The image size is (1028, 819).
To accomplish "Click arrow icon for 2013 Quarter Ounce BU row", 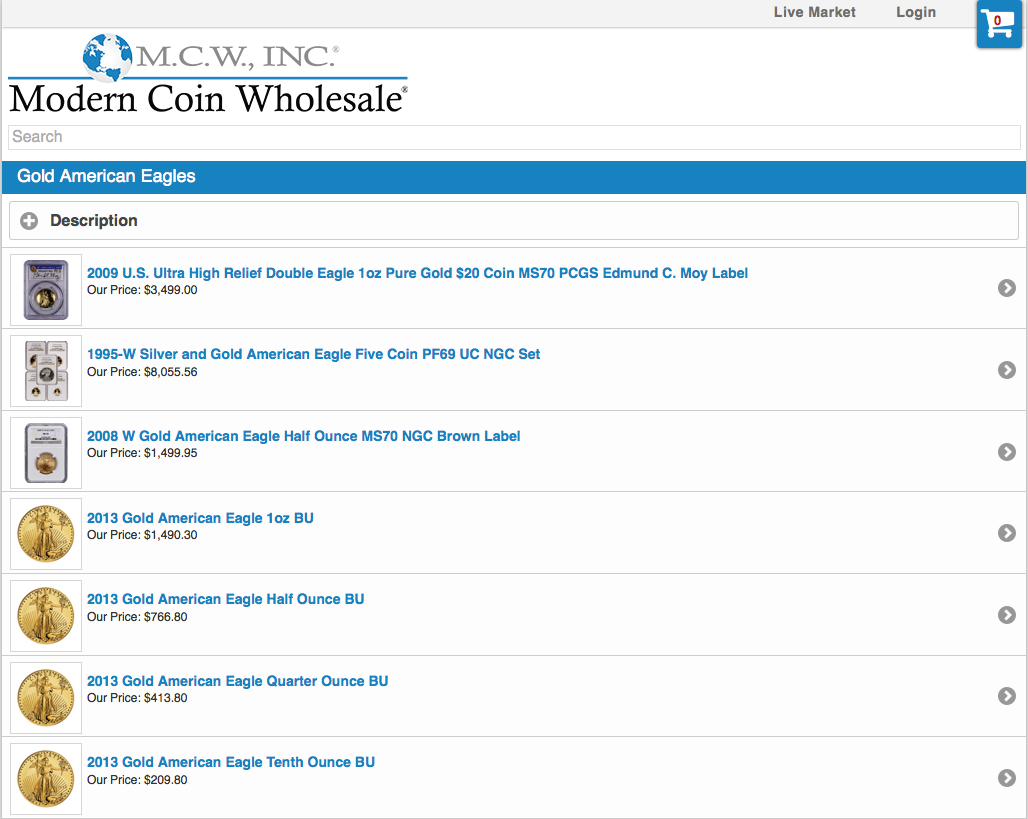I will (x=1006, y=696).
